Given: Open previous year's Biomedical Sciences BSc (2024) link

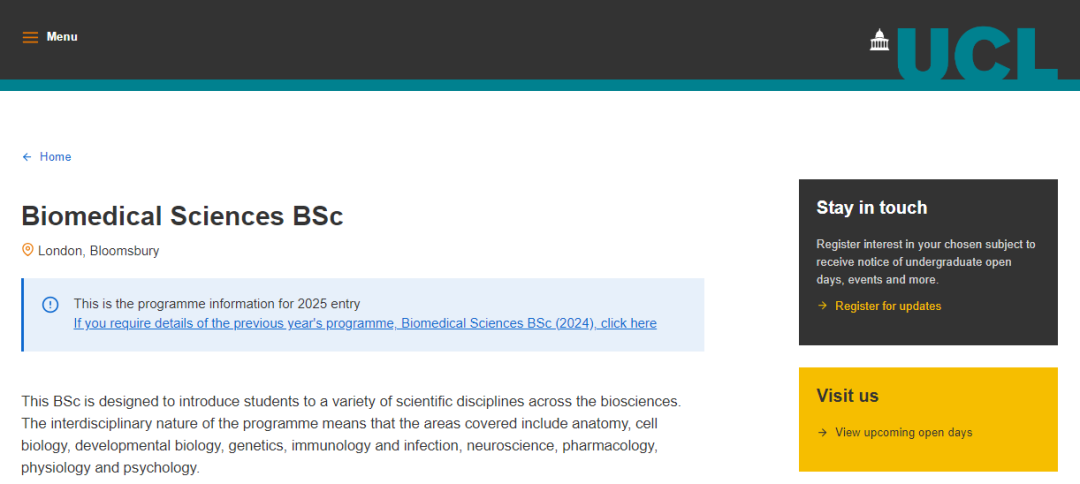Looking at the screenshot, I should pyautogui.click(x=365, y=324).
